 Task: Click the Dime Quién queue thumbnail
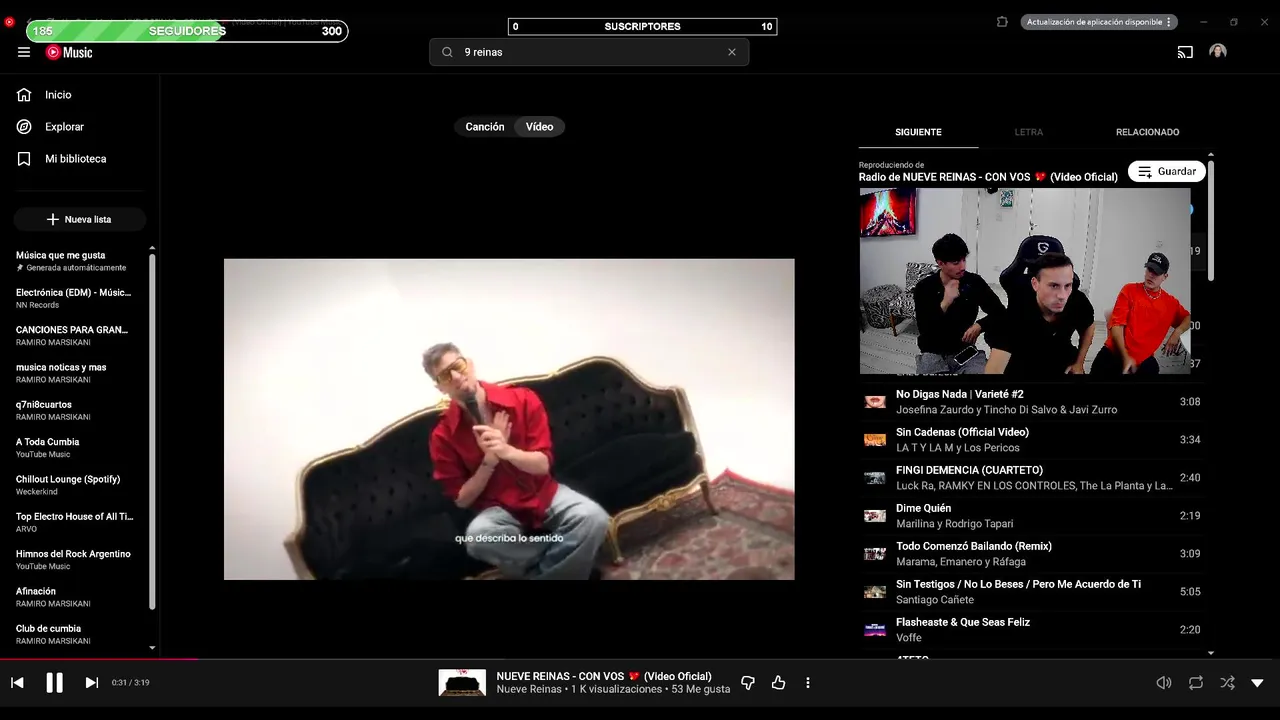click(875, 516)
